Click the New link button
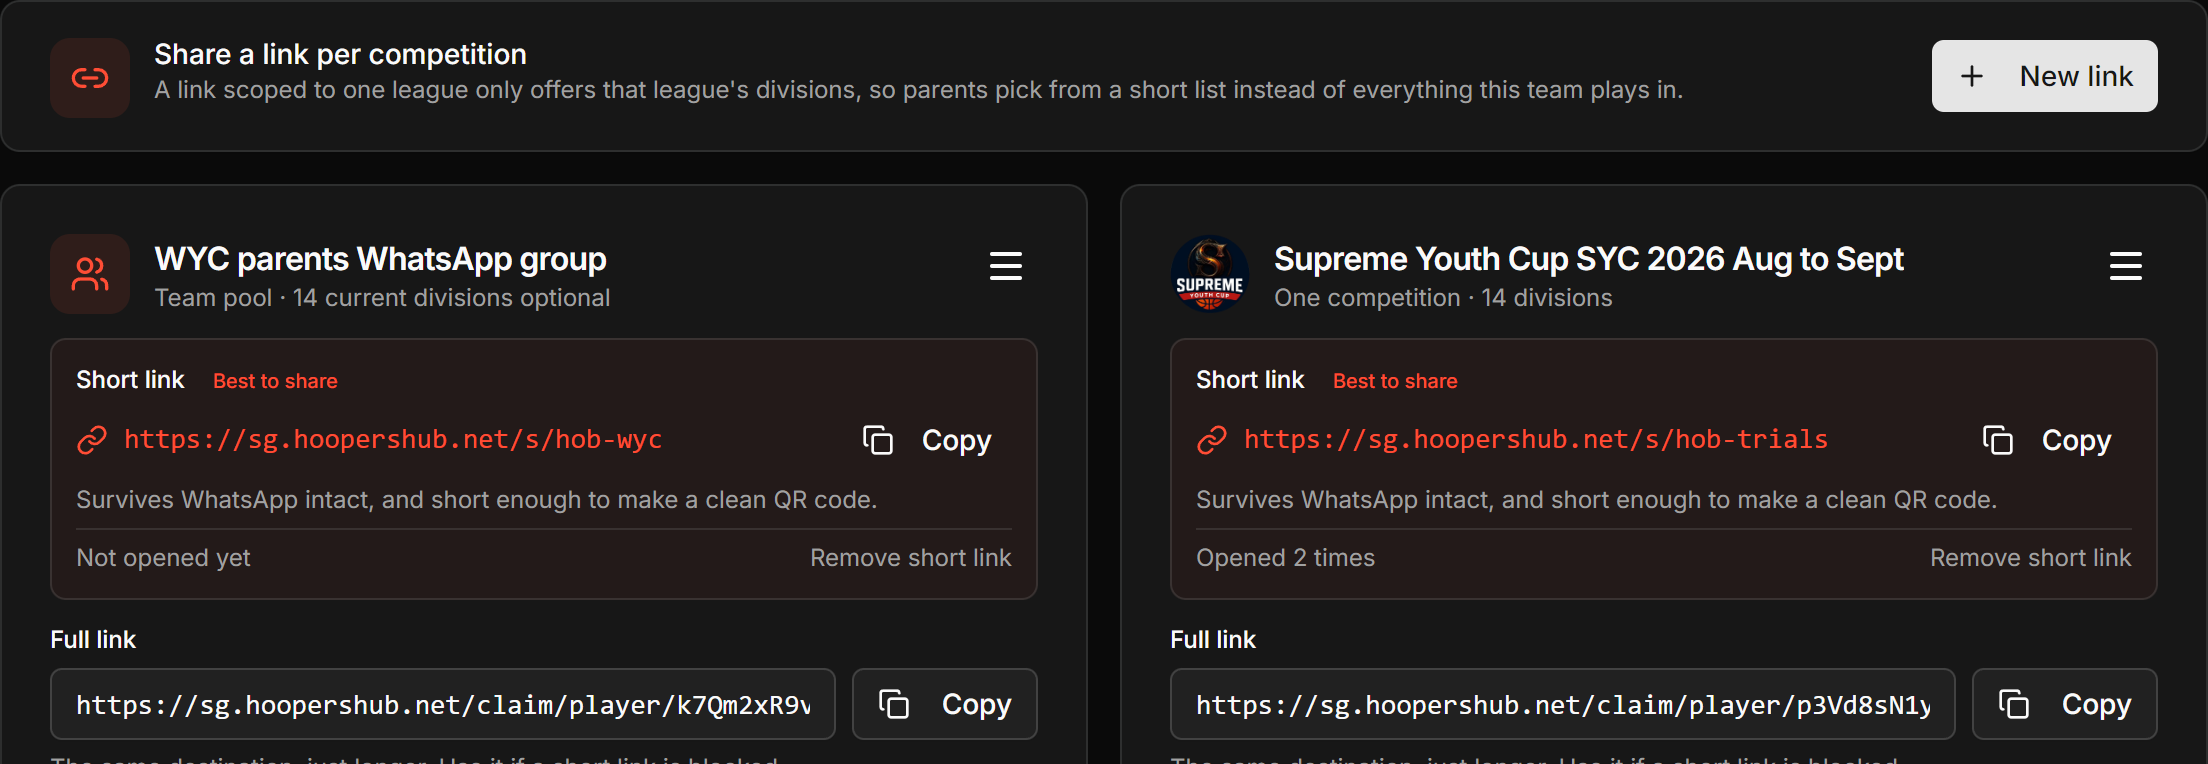Image resolution: width=2208 pixels, height=764 pixels. tap(2044, 76)
